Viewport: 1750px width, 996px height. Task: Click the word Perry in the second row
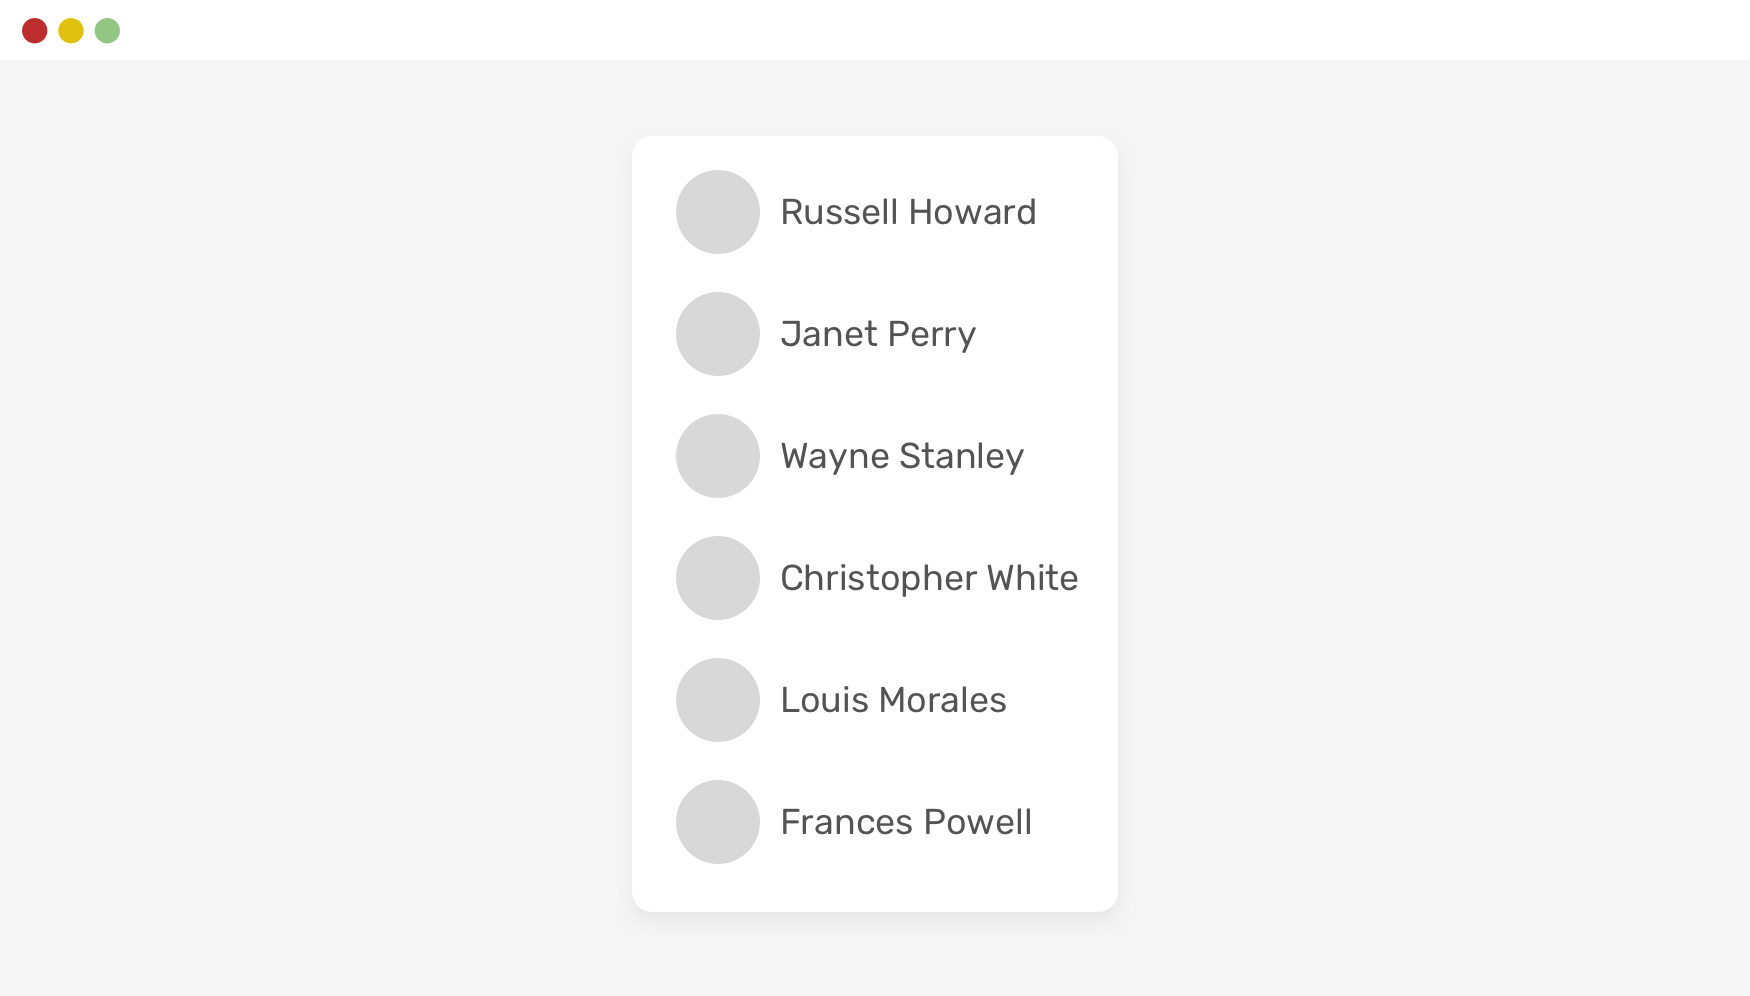(x=931, y=336)
